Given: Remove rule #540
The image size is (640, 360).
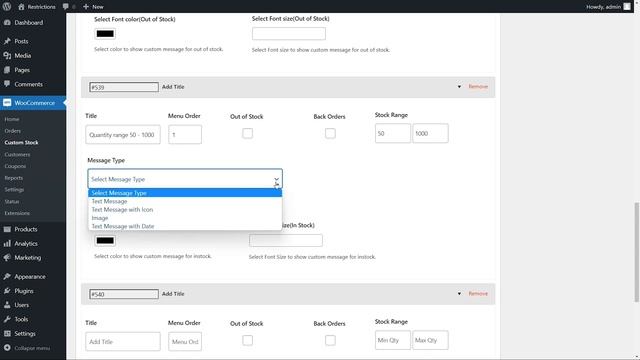Looking at the screenshot, I should (478, 293).
